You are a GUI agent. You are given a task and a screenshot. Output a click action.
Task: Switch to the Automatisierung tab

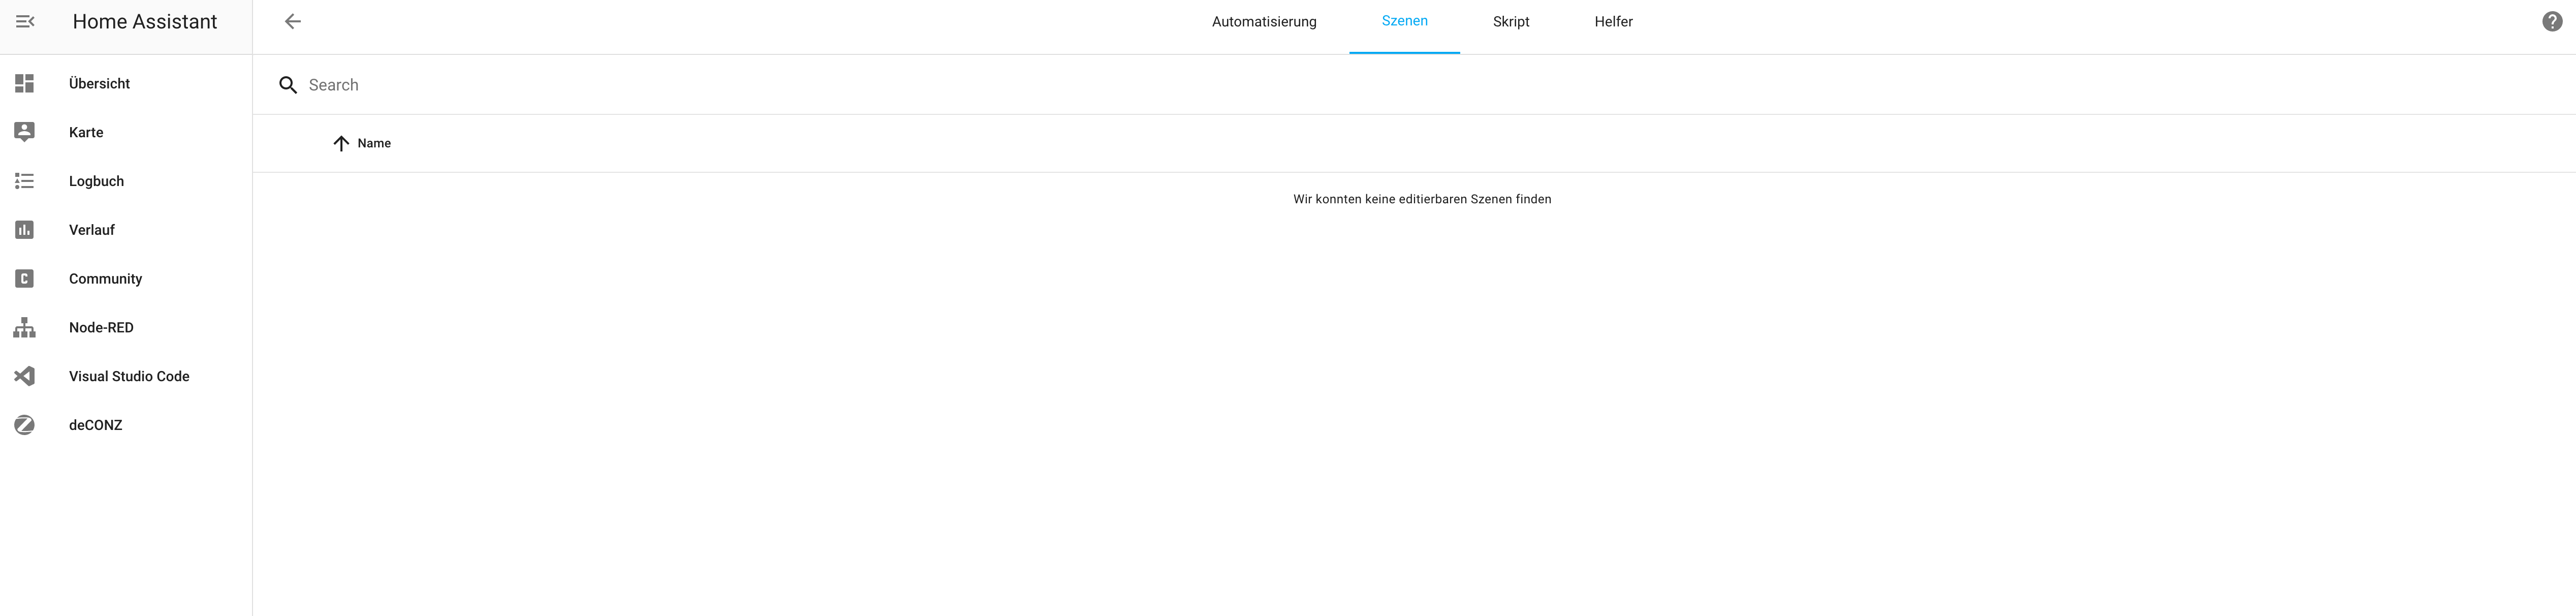click(1263, 21)
